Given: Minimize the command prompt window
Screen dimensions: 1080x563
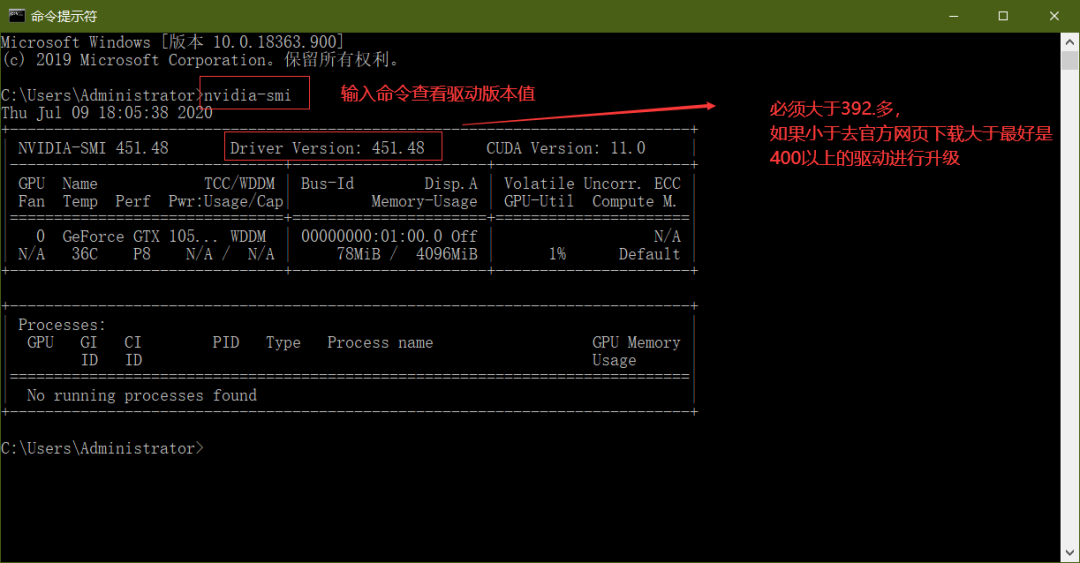Looking at the screenshot, I should pos(953,16).
